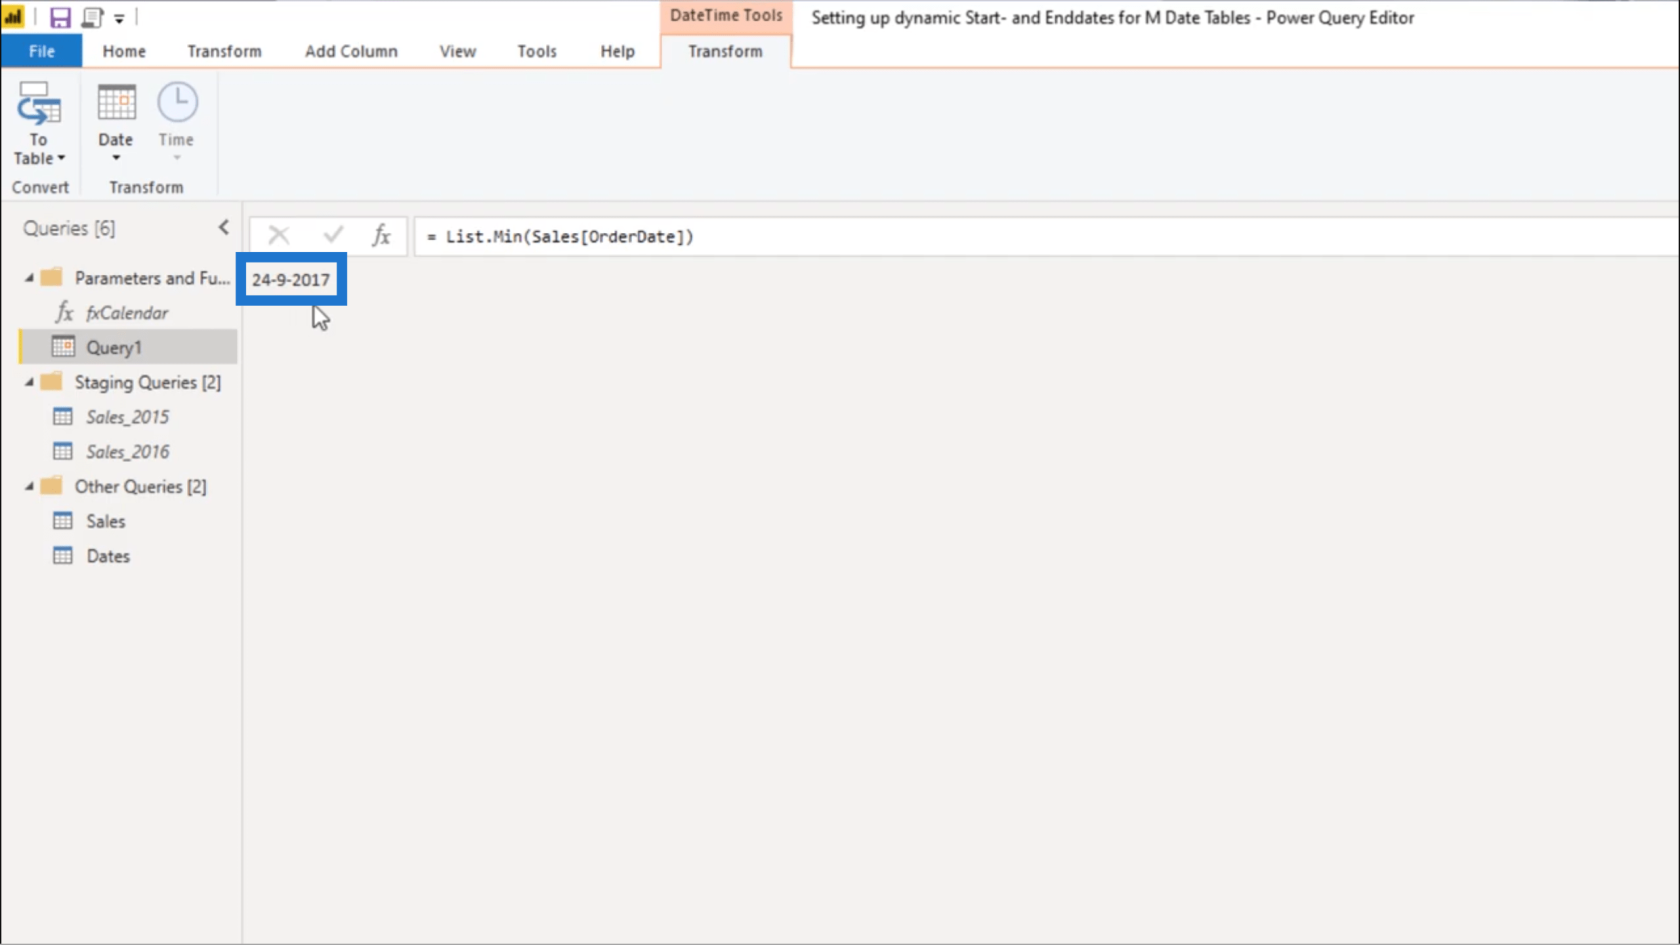Viewport: 1680px width, 945px height.
Task: Switch to the Home ribbon tab
Action: tap(124, 51)
